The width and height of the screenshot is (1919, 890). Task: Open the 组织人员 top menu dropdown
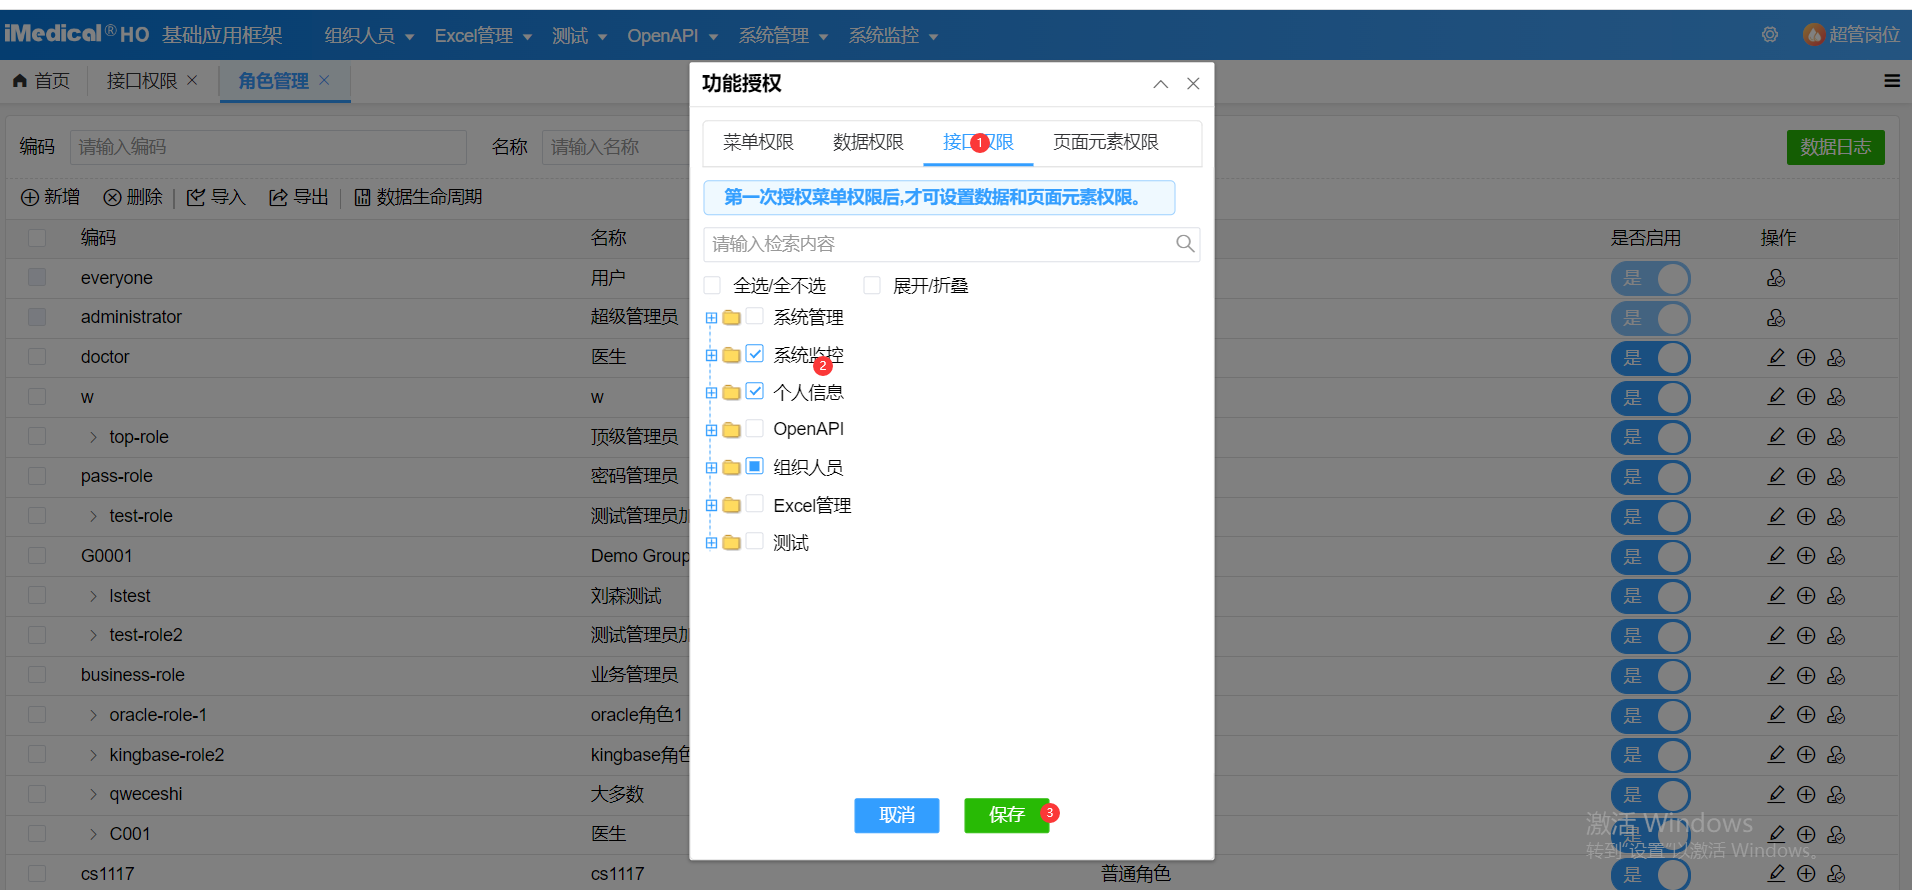[369, 36]
